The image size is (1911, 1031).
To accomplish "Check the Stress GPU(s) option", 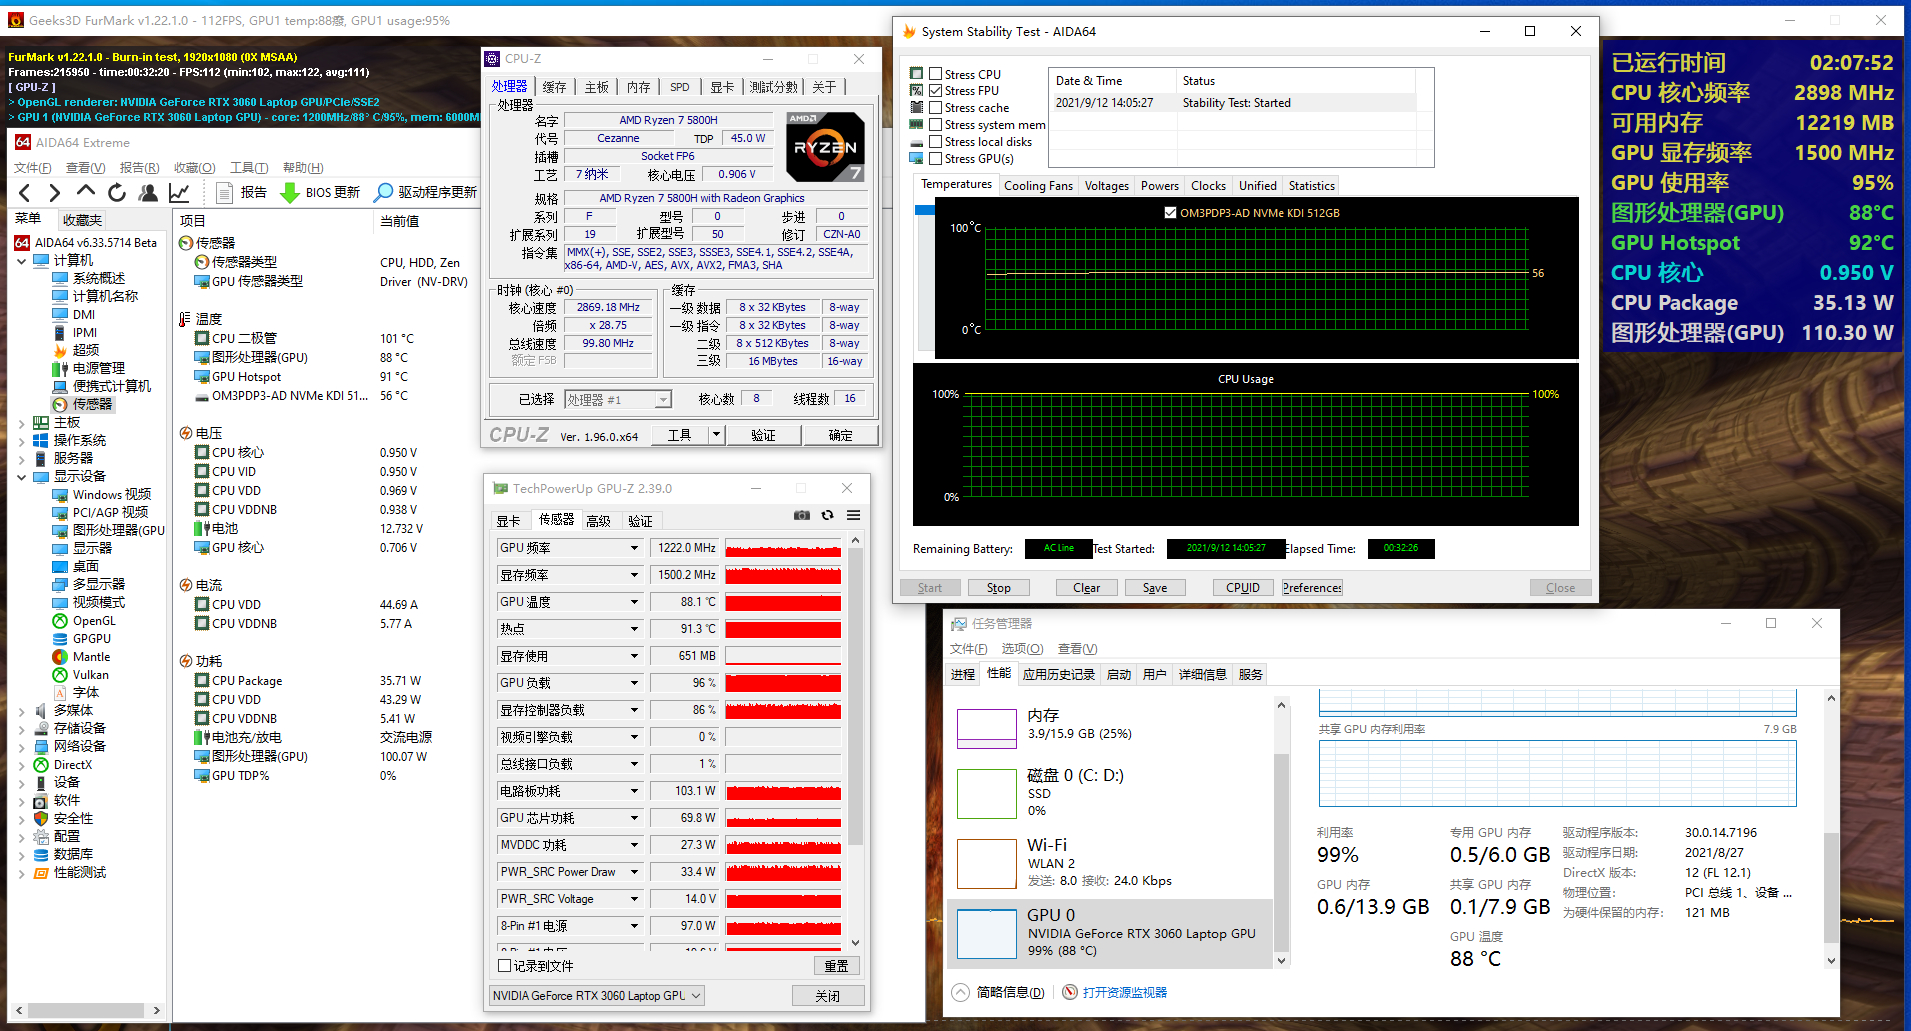I will [934, 158].
